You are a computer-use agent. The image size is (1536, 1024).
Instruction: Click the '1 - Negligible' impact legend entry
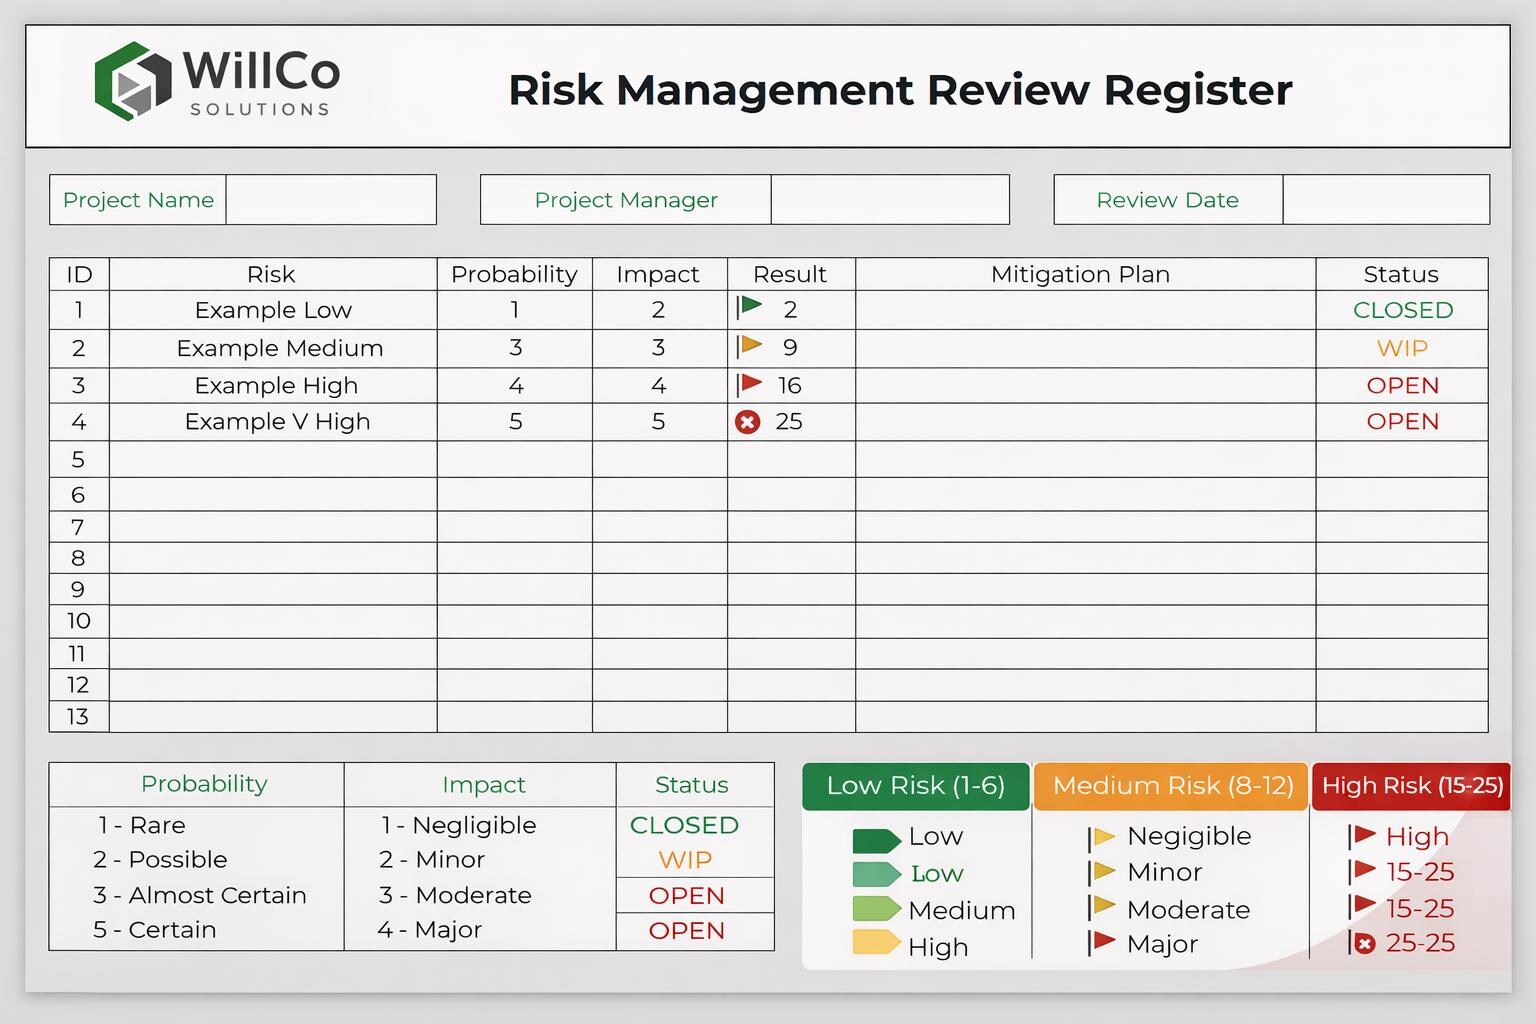pos(458,825)
